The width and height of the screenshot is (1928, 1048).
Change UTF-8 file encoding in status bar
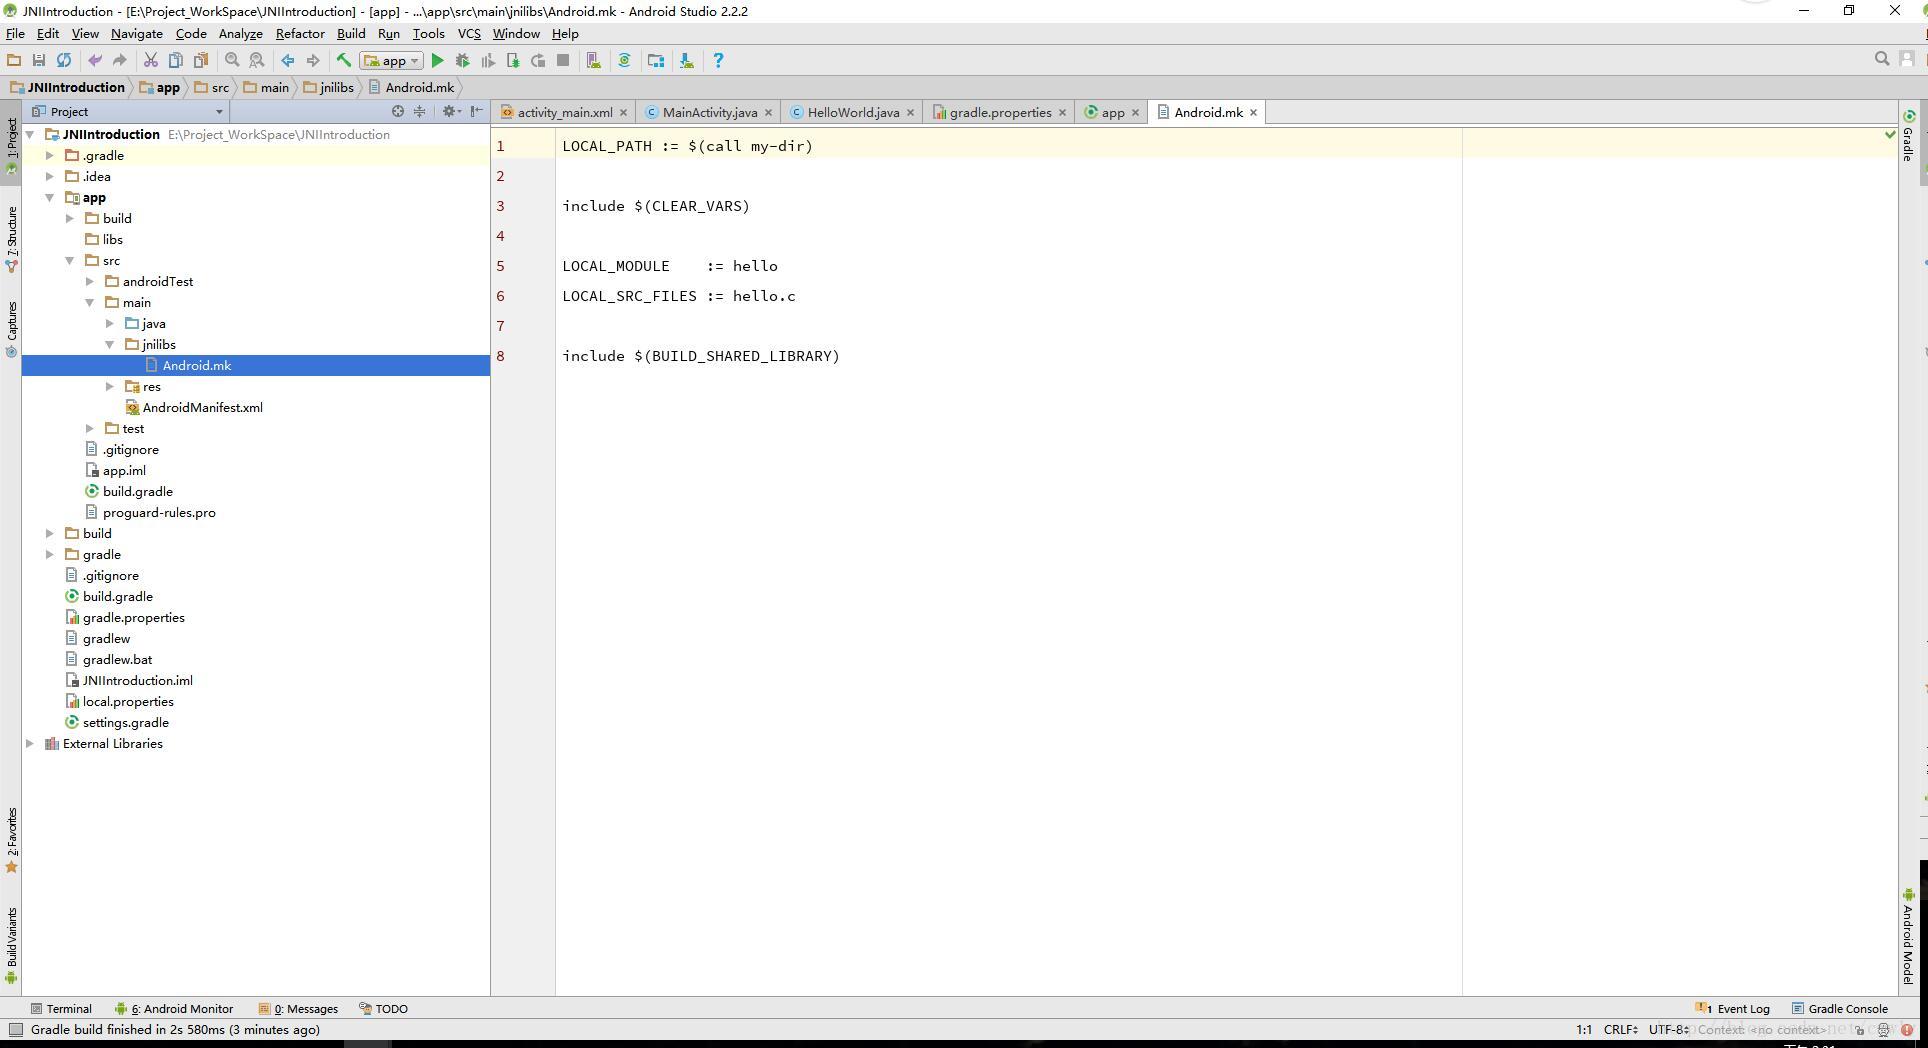click(1669, 1029)
